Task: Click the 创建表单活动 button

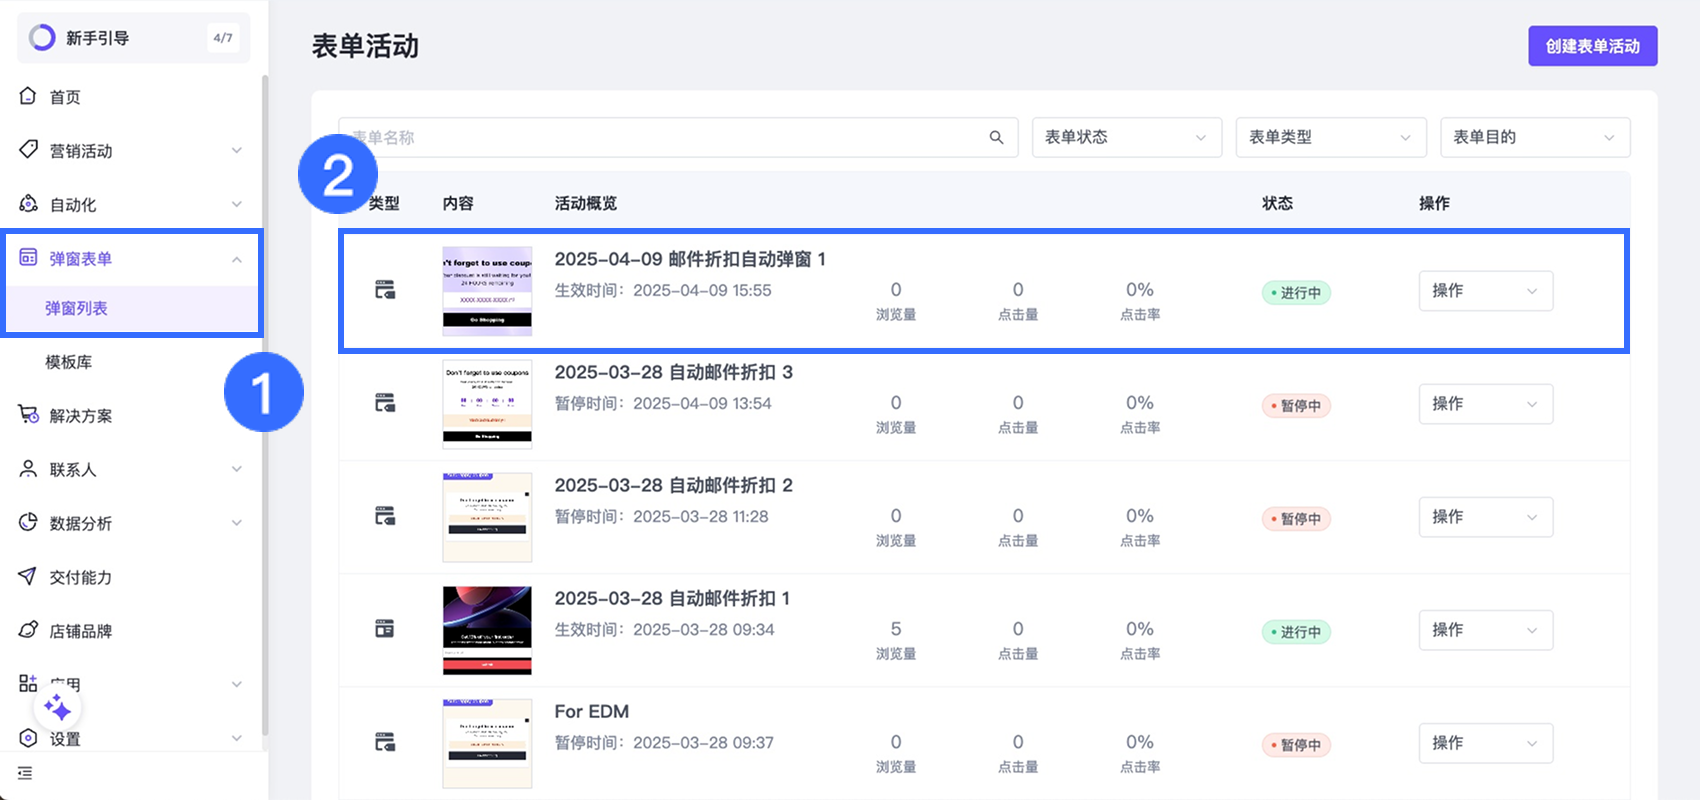Action: (1592, 46)
